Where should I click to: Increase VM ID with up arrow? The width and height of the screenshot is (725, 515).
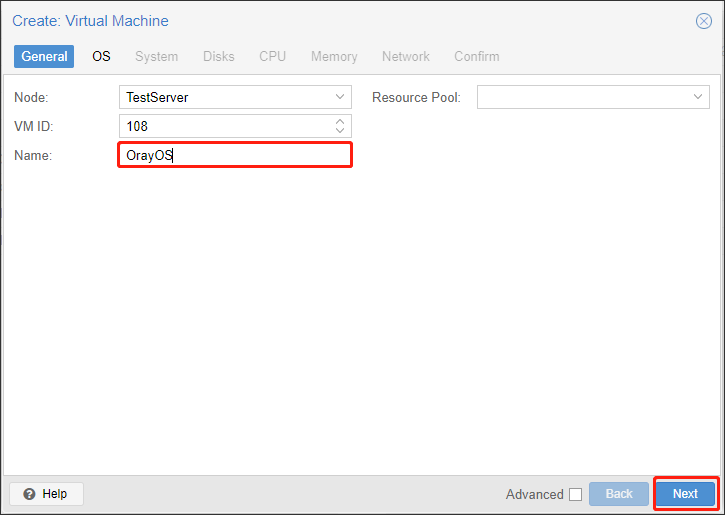pos(340,122)
